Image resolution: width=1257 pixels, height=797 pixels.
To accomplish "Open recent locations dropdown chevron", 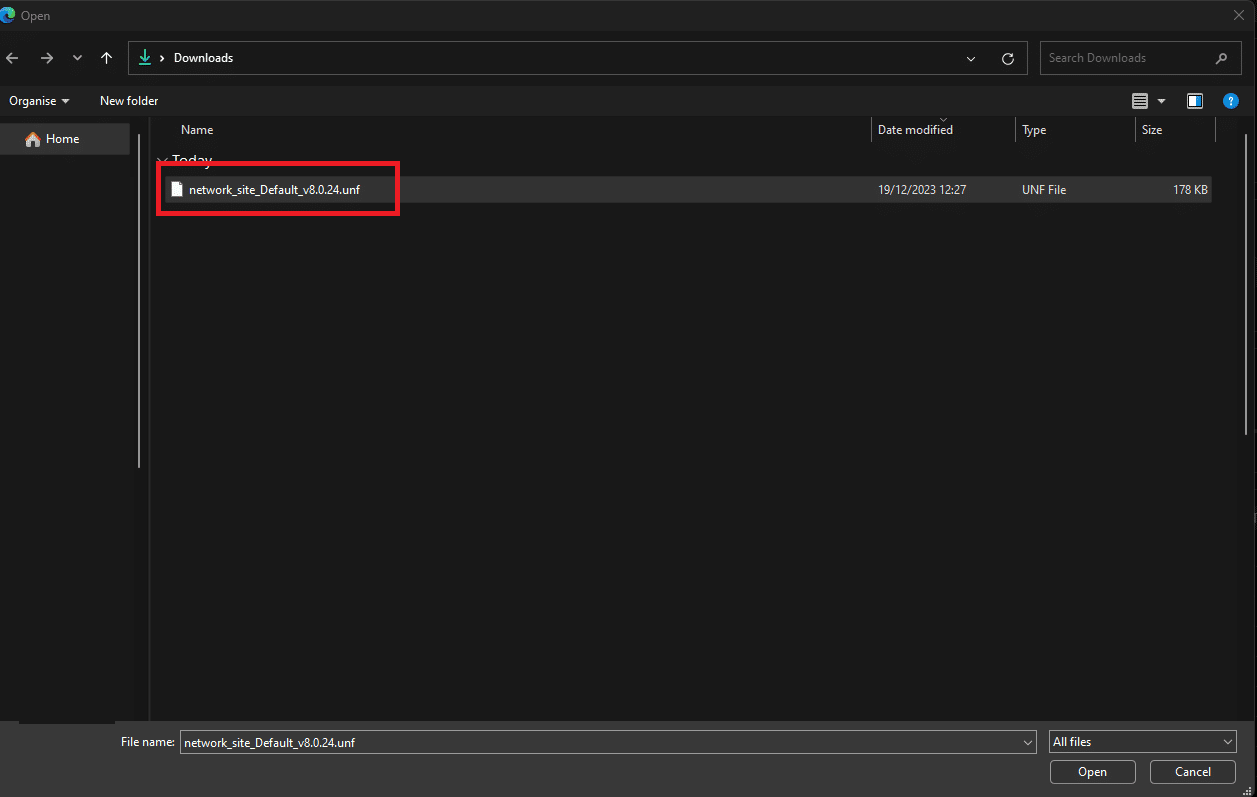I will pos(77,58).
